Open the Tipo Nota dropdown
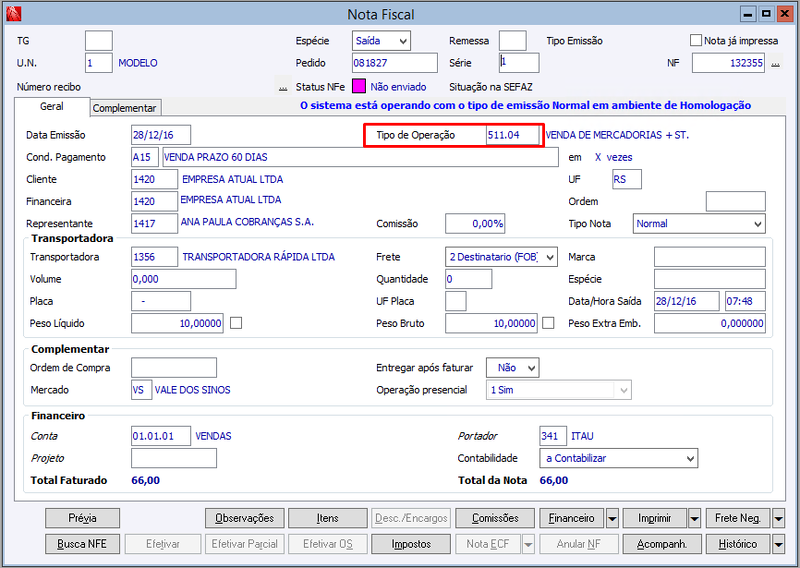This screenshot has height=568, width=800. click(x=699, y=224)
